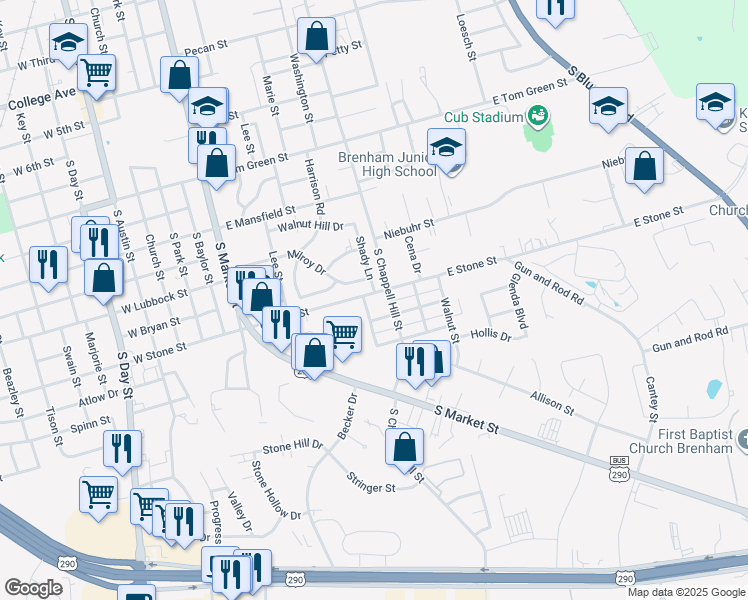Click the W Stone St label
The height and width of the screenshot is (600, 748).
click(160, 353)
